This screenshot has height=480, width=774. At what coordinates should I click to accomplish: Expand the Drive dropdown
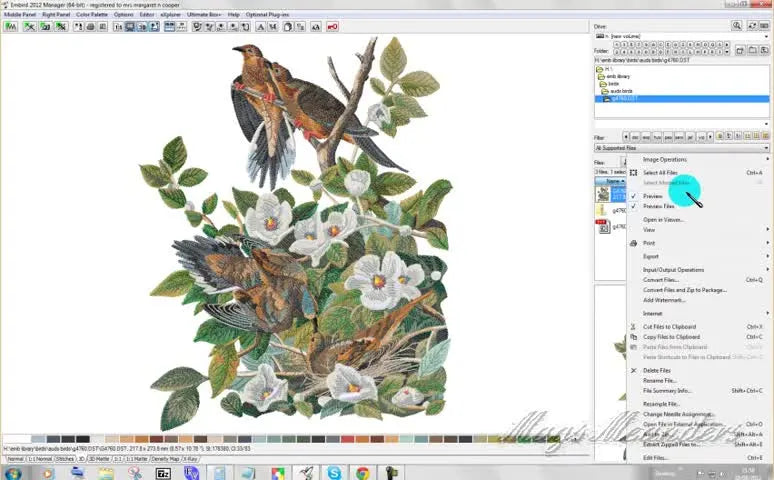(x=766, y=36)
